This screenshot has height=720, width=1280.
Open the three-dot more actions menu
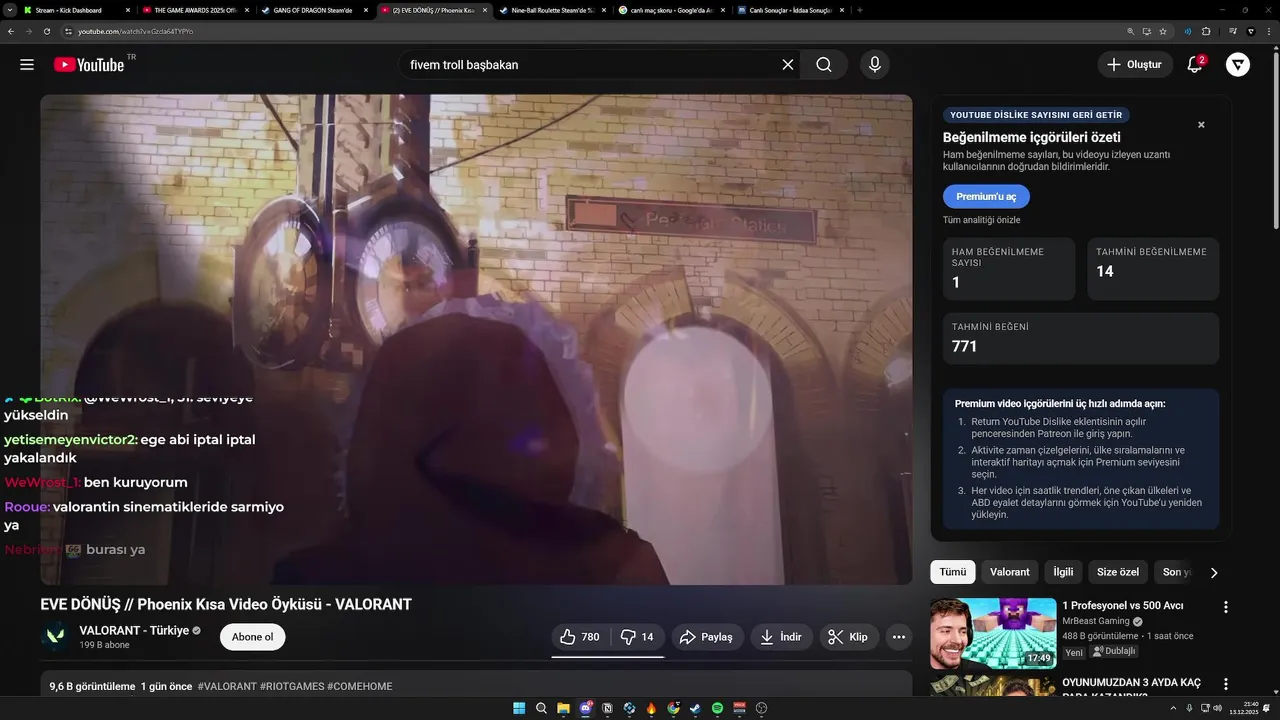[899, 637]
